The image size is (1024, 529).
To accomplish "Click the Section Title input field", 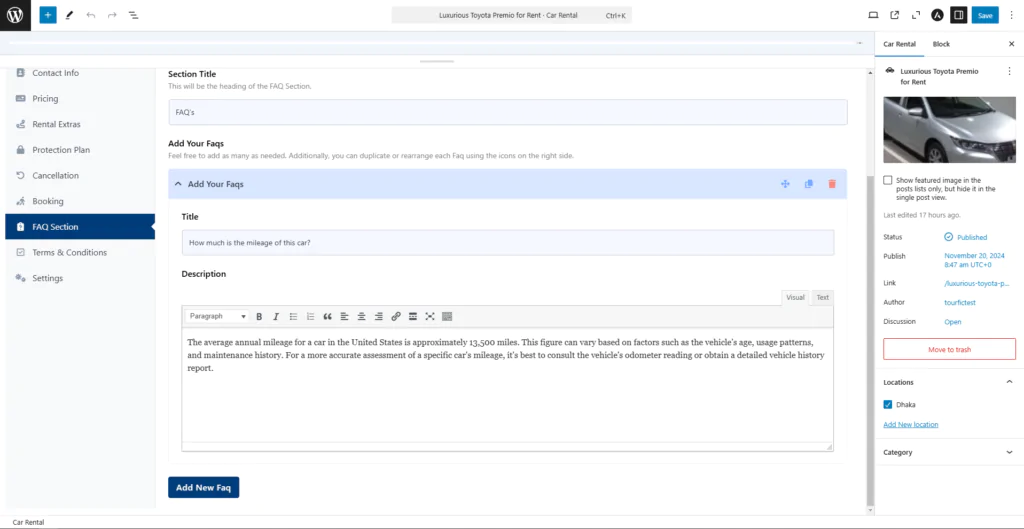I will pyautogui.click(x=507, y=112).
